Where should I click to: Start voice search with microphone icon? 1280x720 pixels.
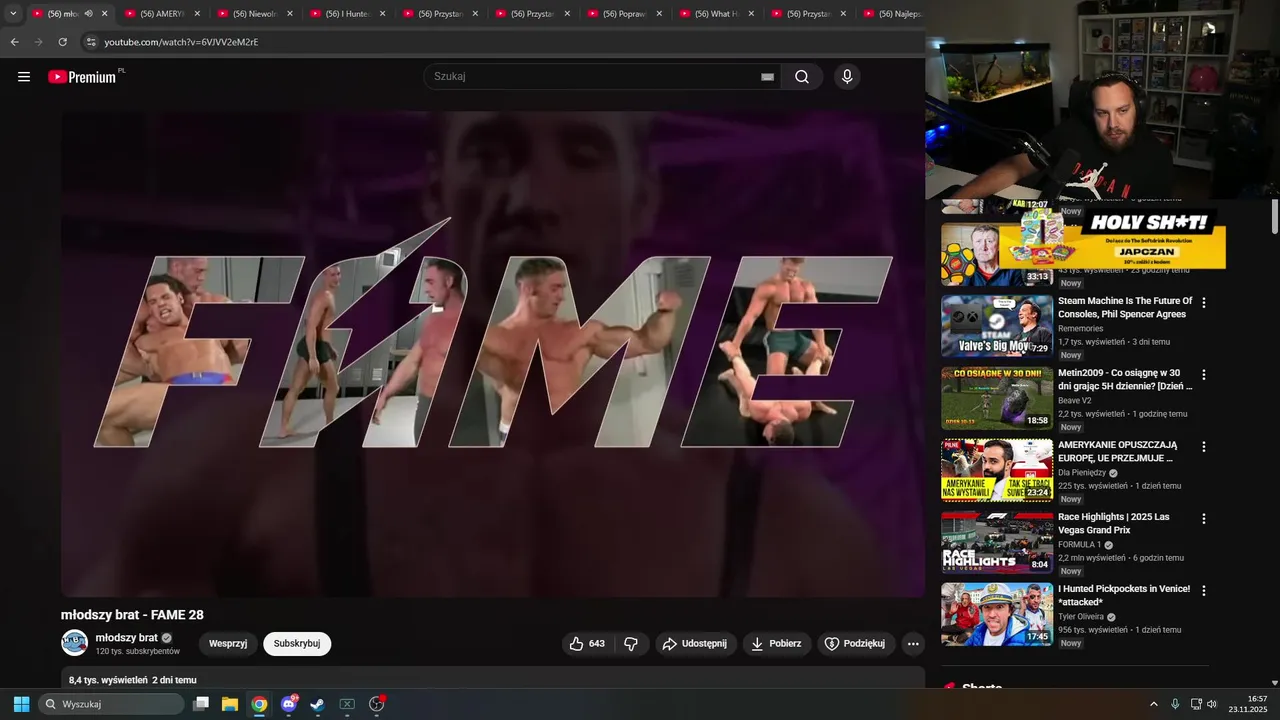[847, 77]
